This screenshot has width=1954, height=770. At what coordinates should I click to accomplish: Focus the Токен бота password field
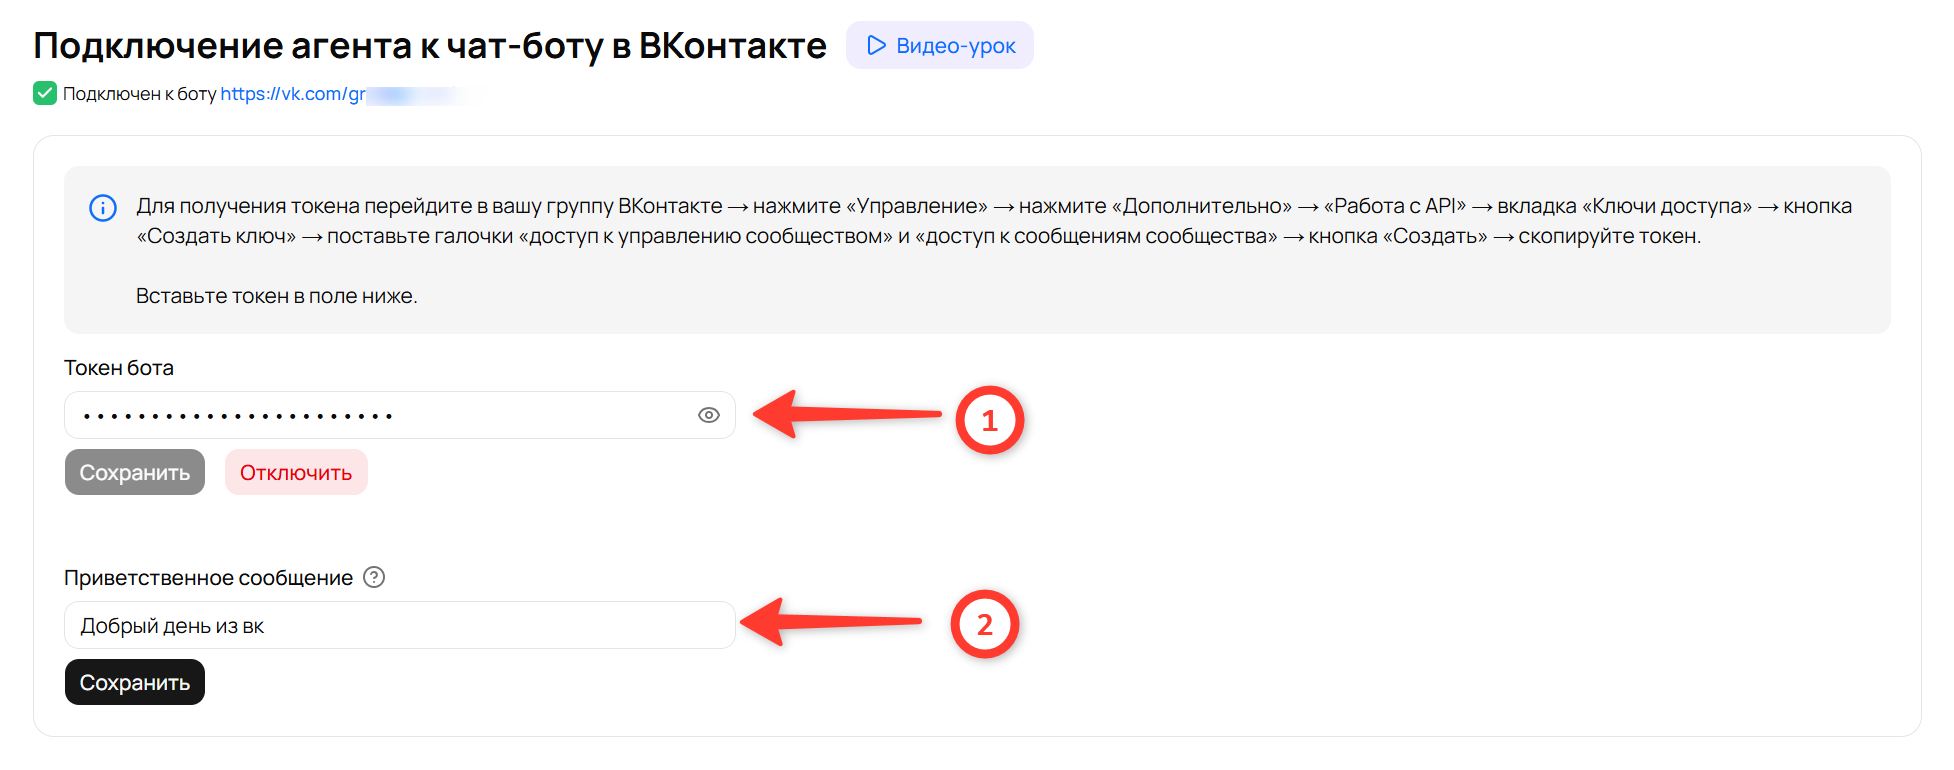(x=400, y=415)
